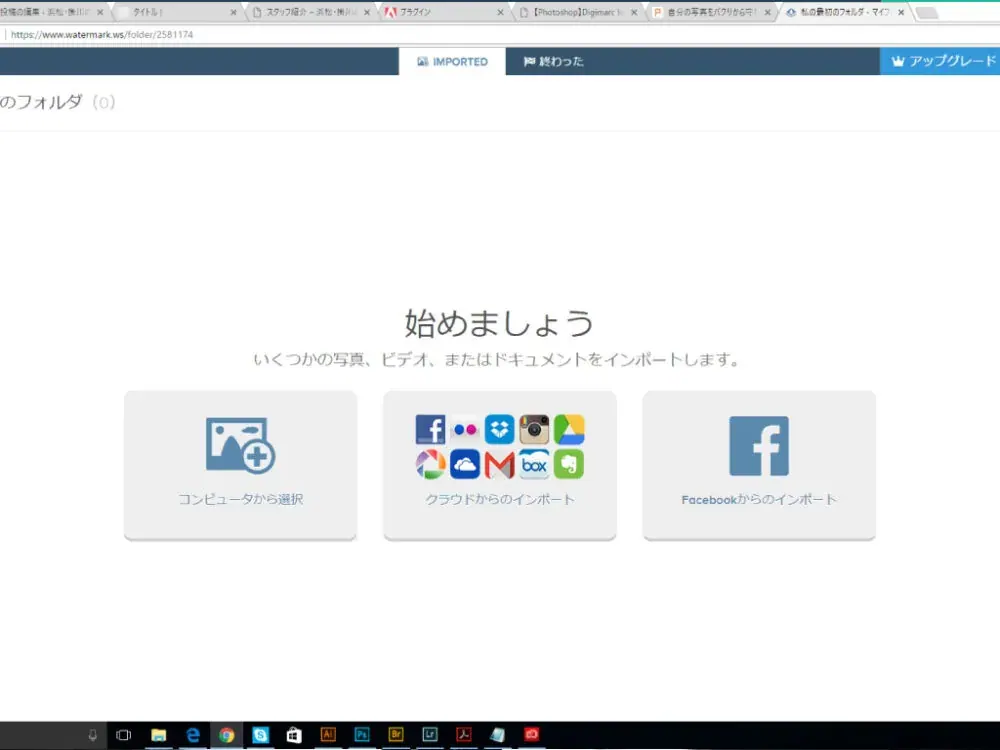
Task: Close the 私の最初のフォルダ browser tab
Action: pos(901,12)
